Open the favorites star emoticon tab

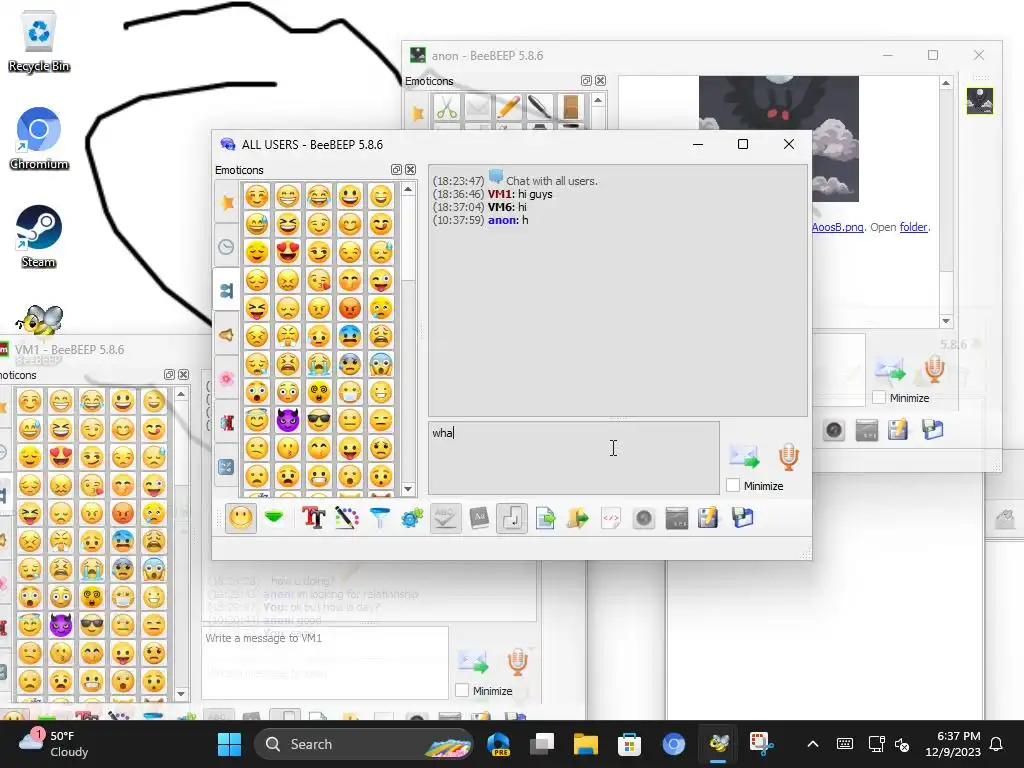227,202
